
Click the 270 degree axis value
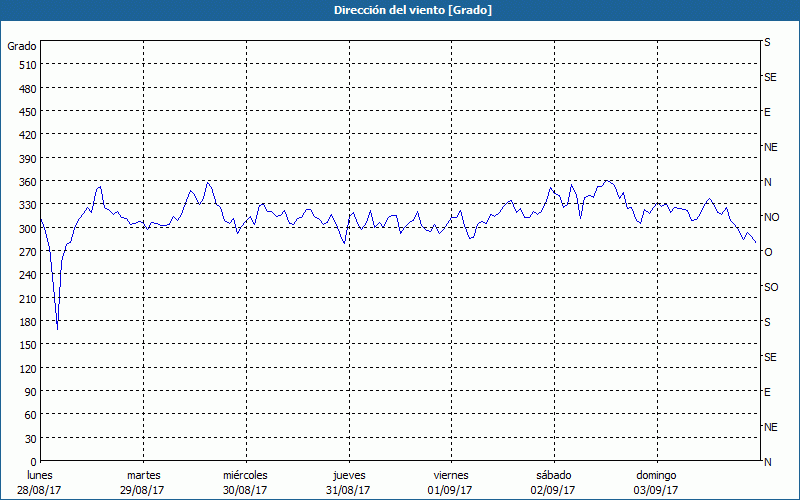[27, 252]
